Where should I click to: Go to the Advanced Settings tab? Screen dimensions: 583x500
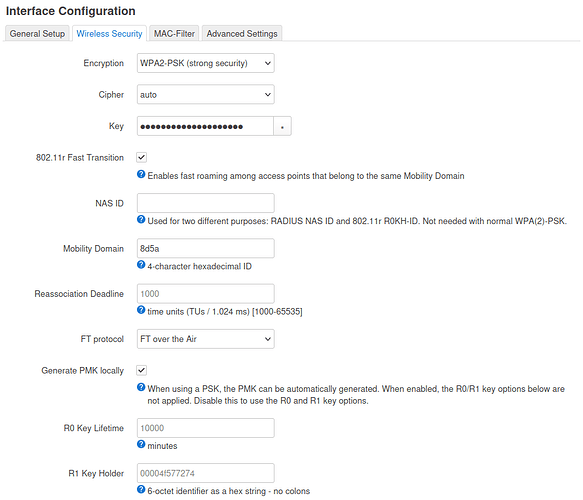click(x=242, y=33)
